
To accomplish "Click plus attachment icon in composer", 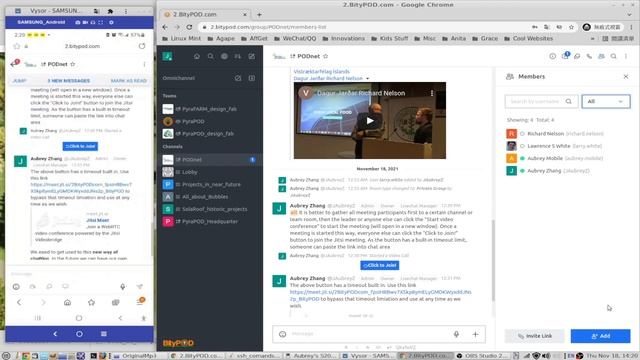I will click(475, 334).
